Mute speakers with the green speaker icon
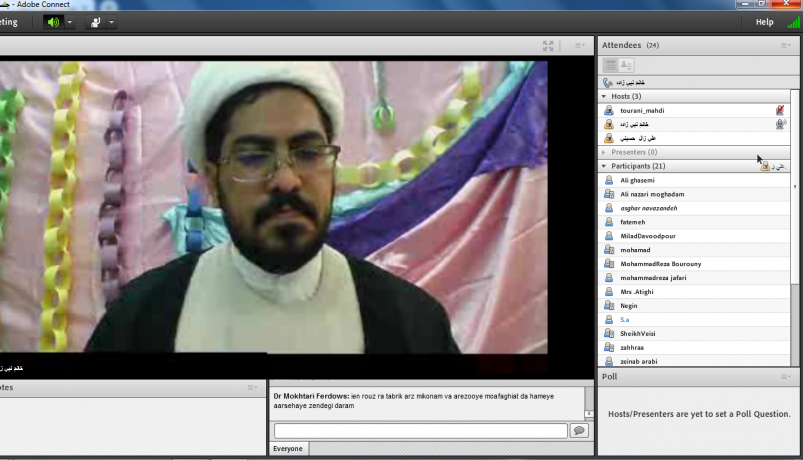Image resolution: width=803 pixels, height=460 pixels. 53,22
